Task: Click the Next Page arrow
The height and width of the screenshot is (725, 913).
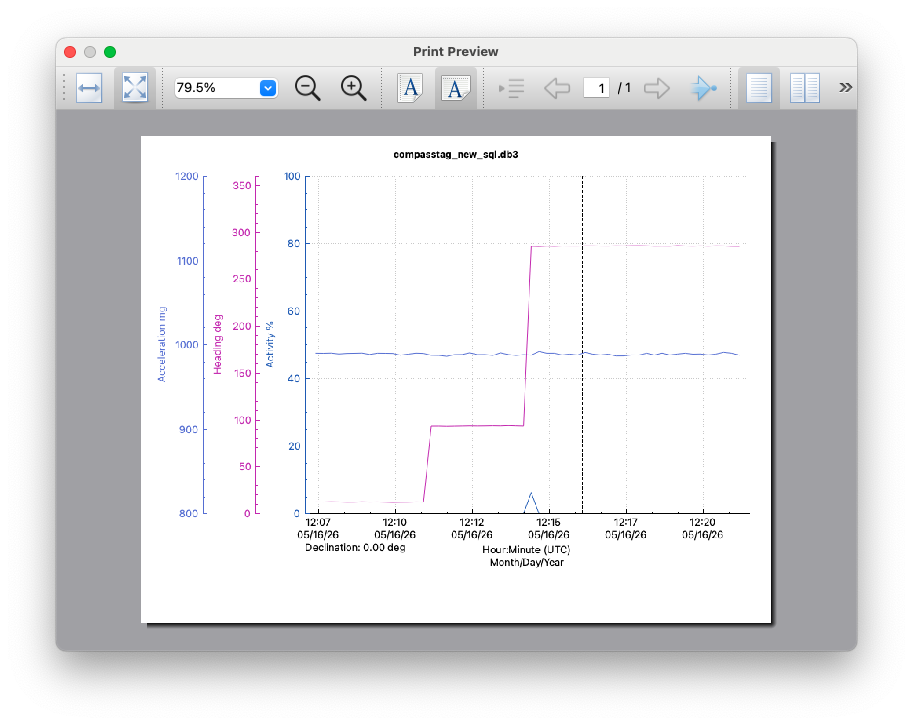Action: click(x=657, y=88)
